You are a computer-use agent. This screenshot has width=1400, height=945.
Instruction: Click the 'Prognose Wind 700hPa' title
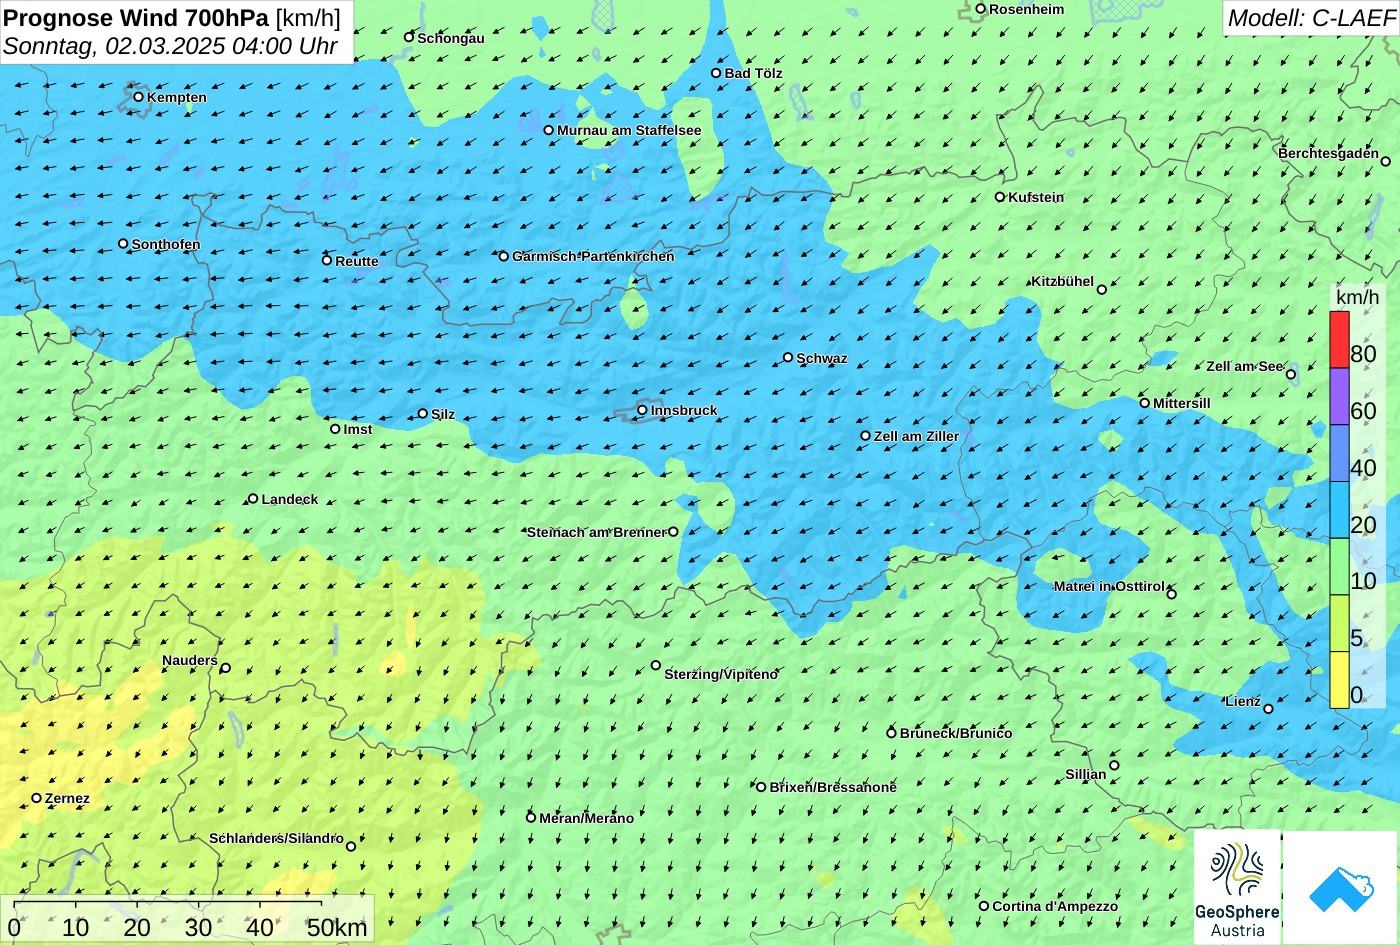[x=136, y=18]
